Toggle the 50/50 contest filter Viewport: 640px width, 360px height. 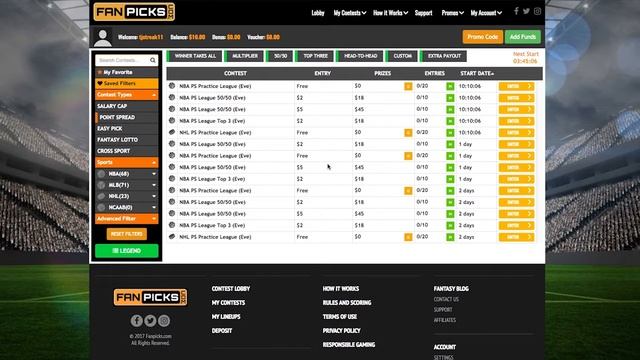280,56
